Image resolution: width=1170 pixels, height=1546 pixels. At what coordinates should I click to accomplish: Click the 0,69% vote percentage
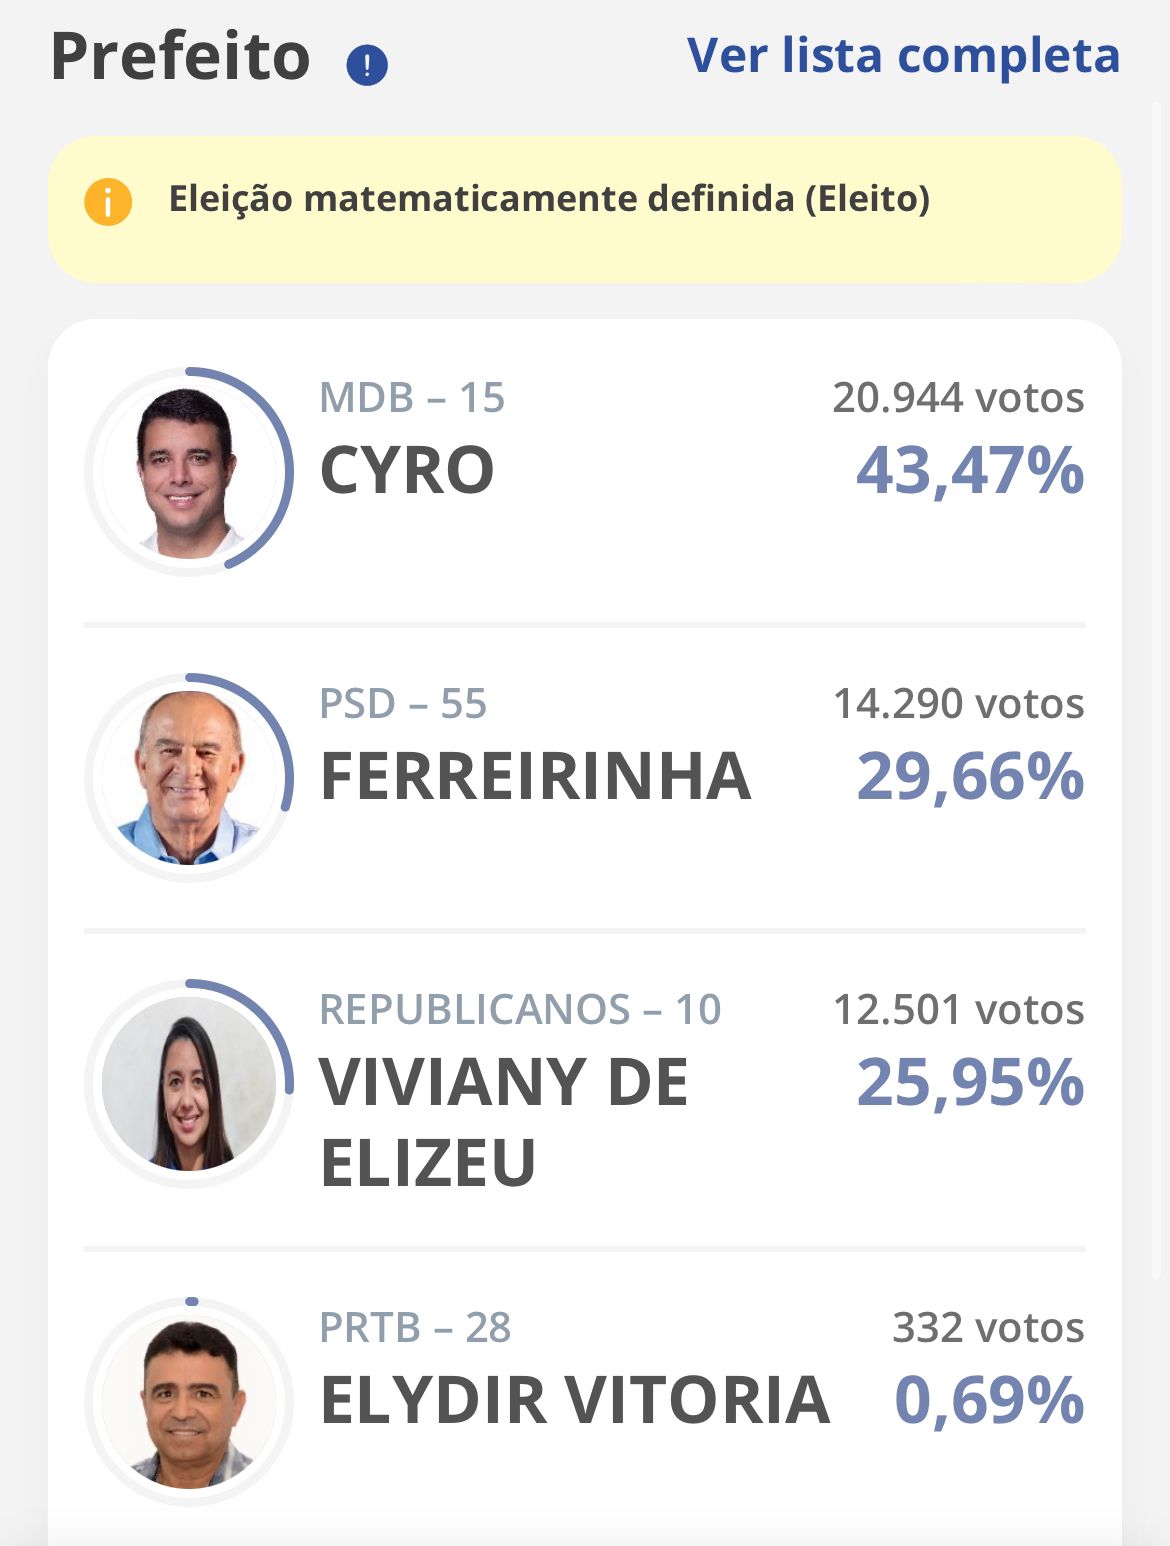point(989,1400)
